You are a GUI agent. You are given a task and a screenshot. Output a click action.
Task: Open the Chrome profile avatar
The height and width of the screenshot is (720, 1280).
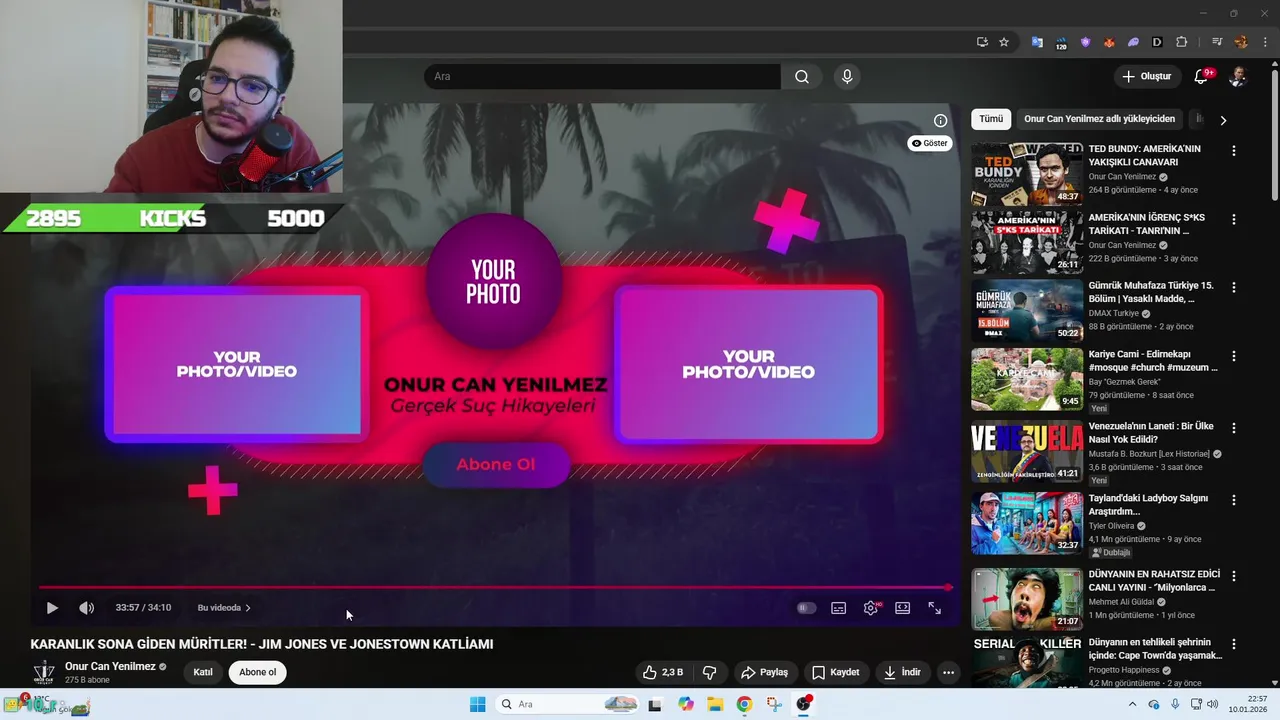[1241, 42]
